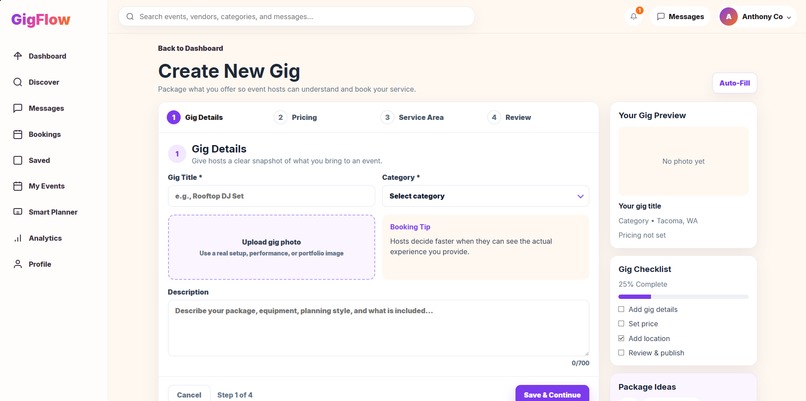The image size is (806, 401).
Task: Click the '0/700' character counter
Action: (x=580, y=363)
